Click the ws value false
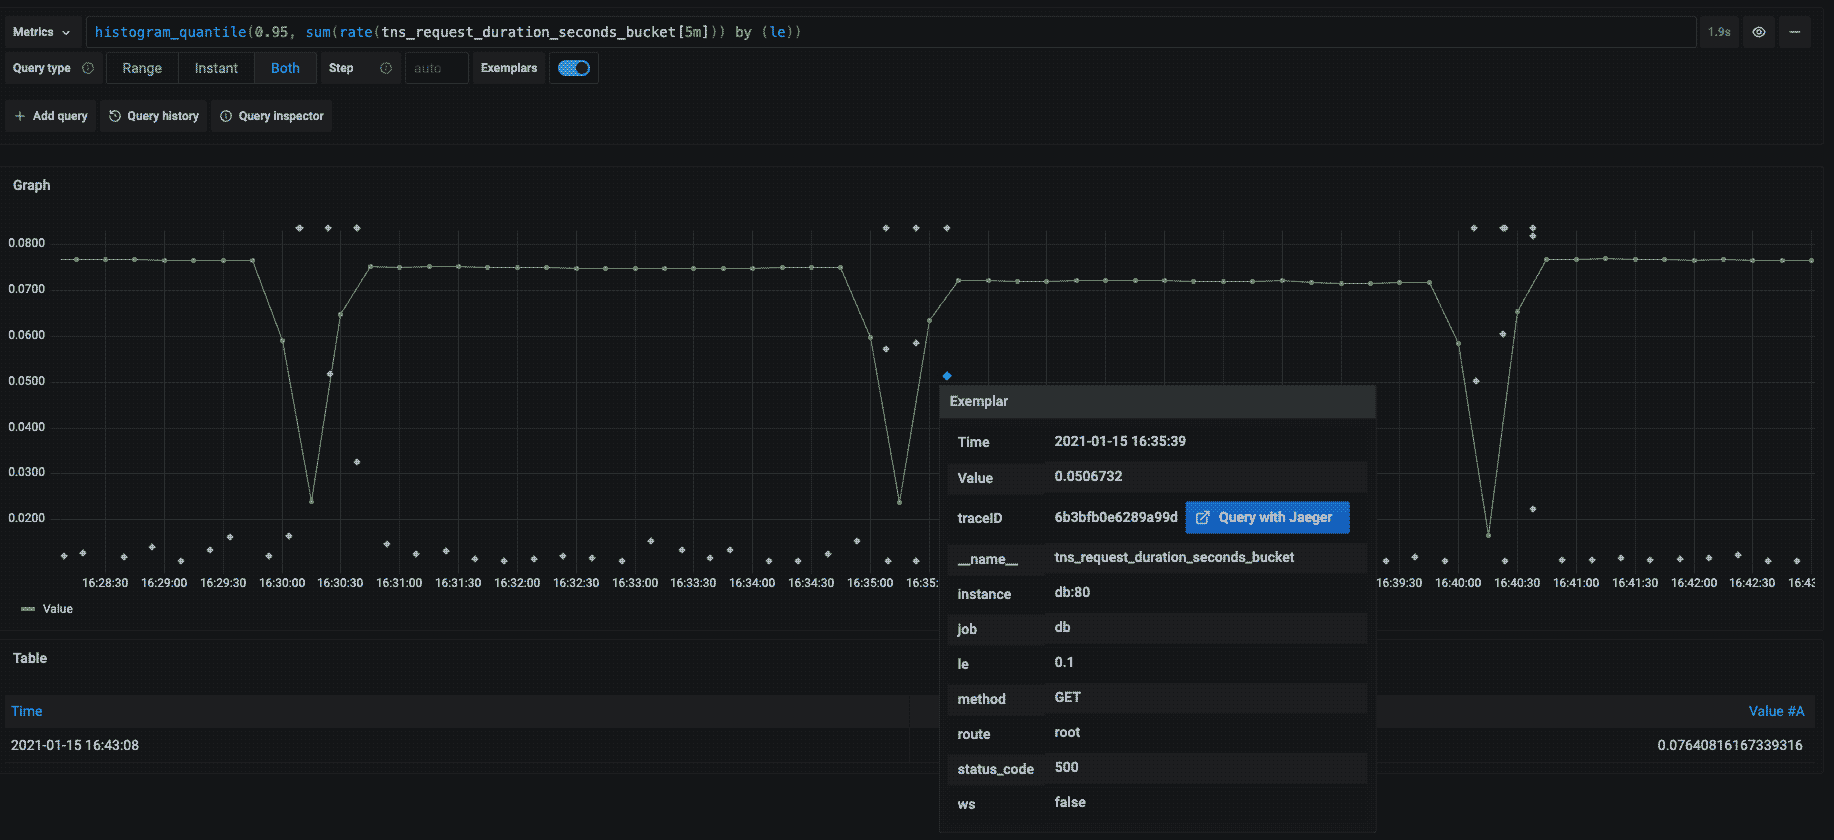The width and height of the screenshot is (1834, 840). point(1070,802)
